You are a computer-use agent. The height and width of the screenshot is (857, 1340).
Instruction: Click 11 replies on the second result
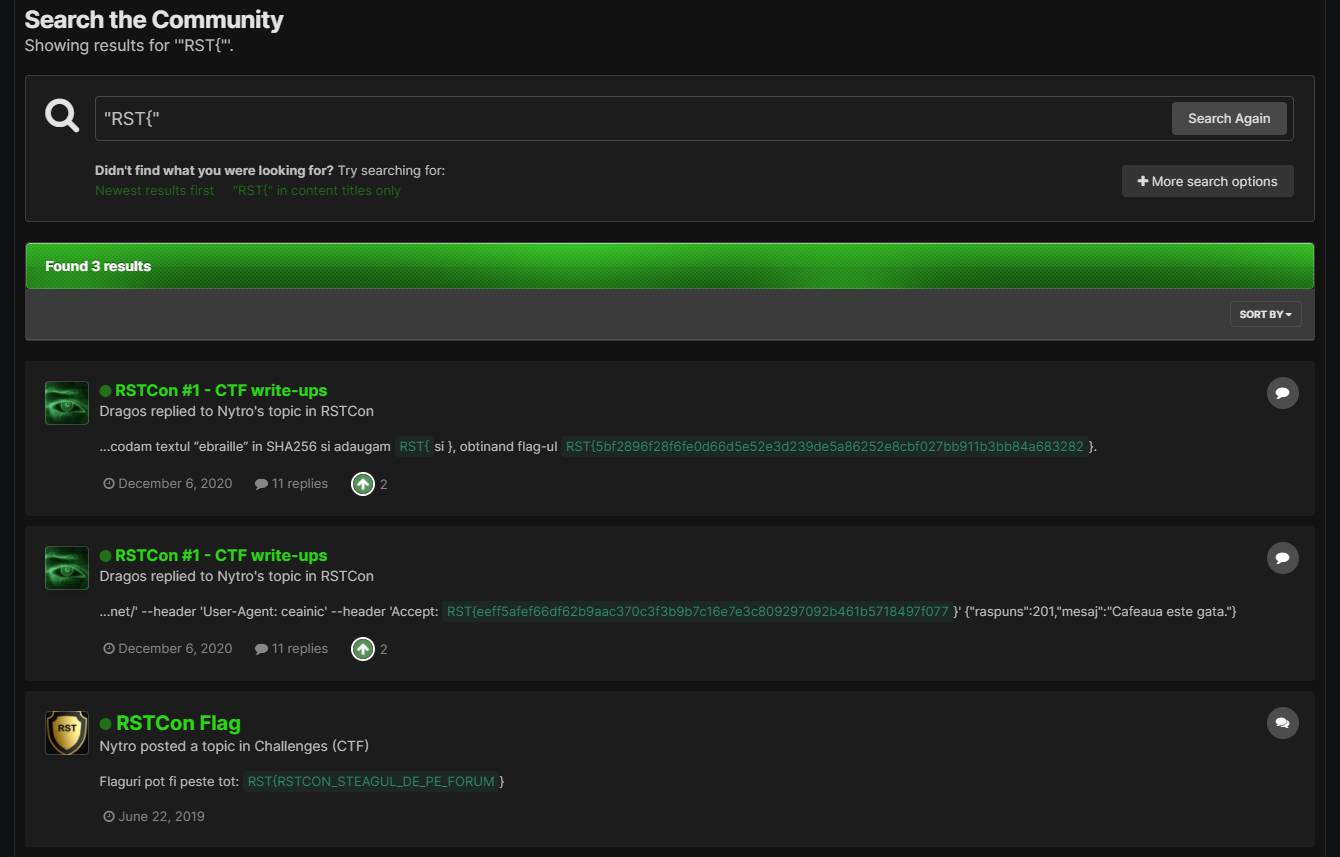click(x=299, y=648)
